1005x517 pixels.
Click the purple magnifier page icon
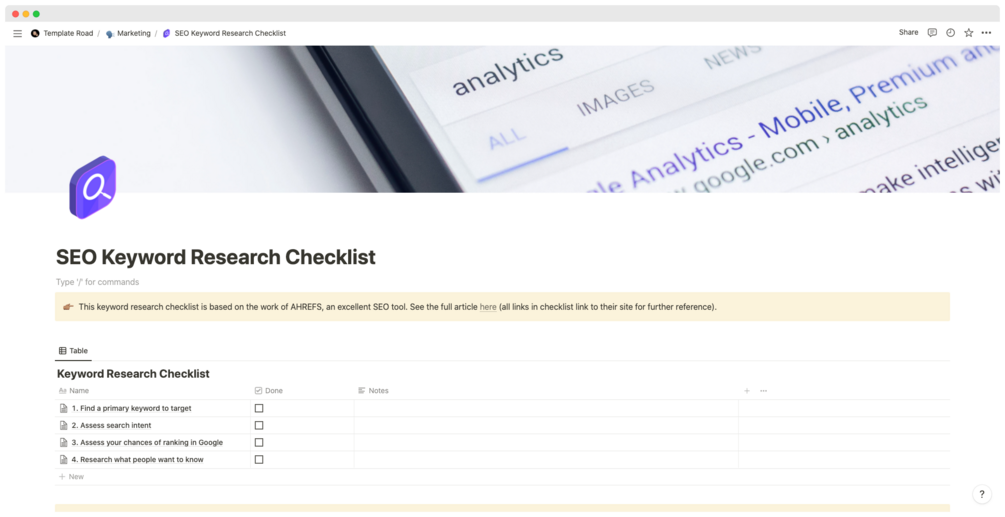(x=93, y=187)
